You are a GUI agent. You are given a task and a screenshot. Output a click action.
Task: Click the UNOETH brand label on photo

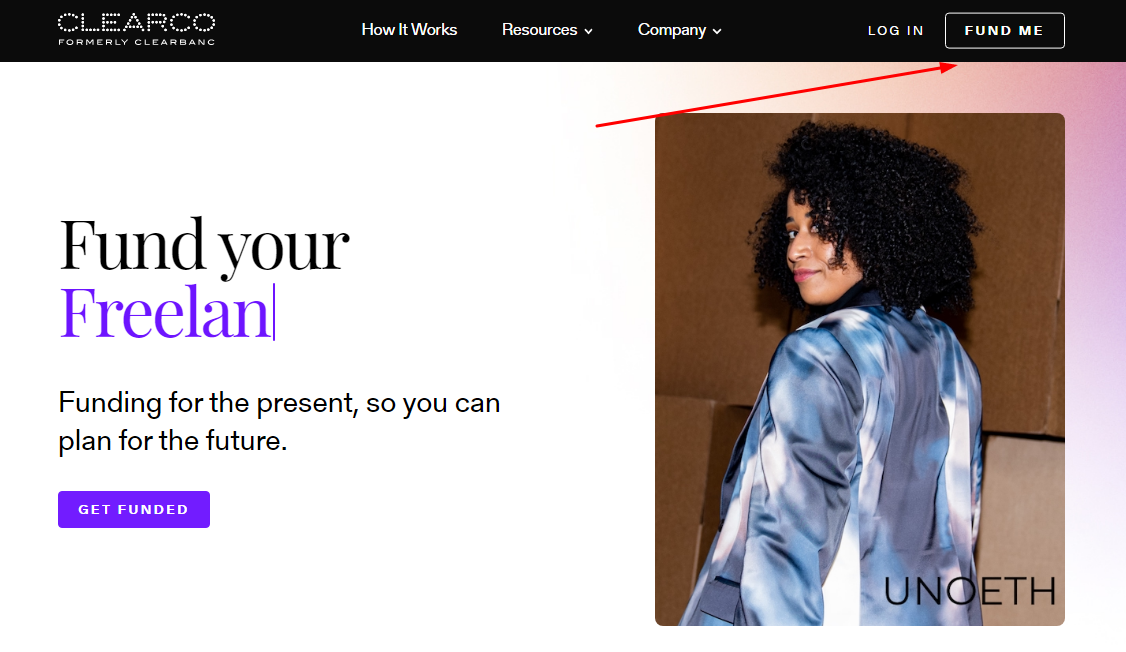point(969,592)
